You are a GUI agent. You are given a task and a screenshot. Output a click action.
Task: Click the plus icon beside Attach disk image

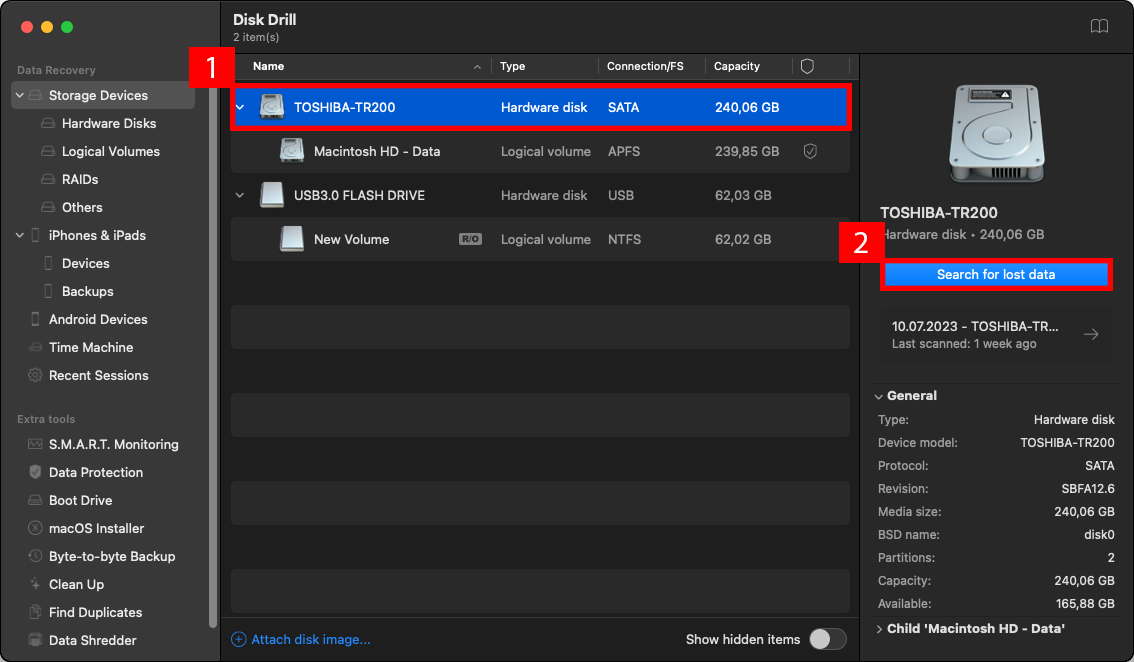pos(239,640)
